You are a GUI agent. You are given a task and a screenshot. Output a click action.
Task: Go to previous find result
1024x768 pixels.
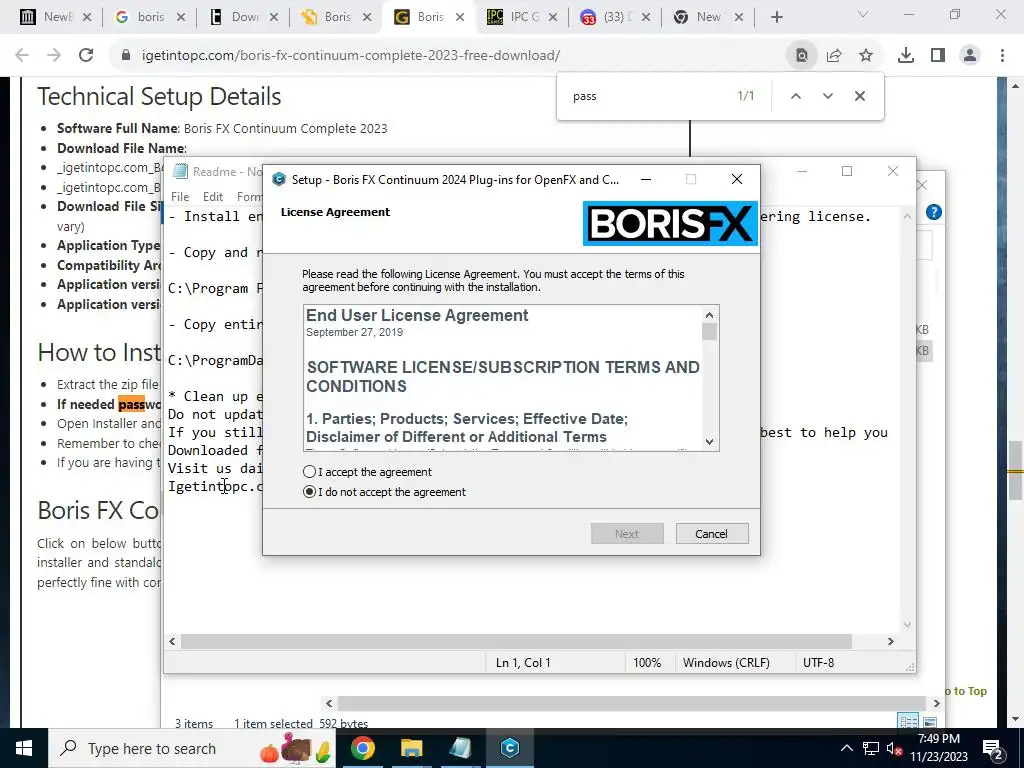(x=795, y=96)
